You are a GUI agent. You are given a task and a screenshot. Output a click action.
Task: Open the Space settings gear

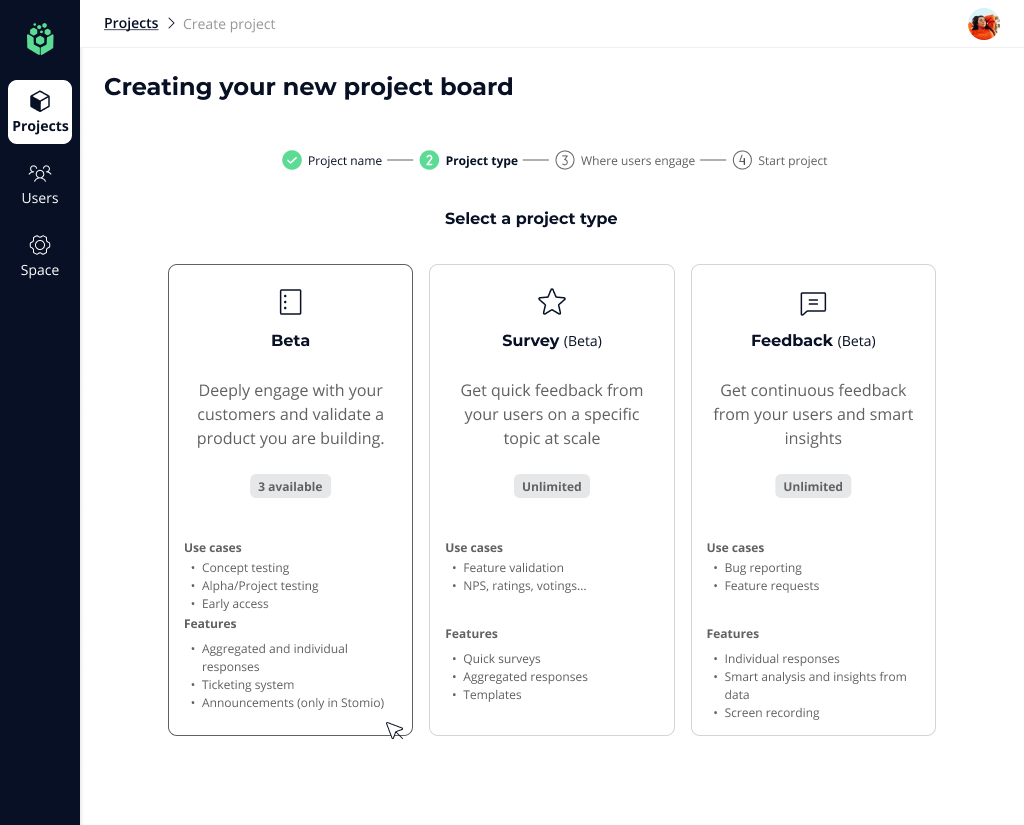[x=40, y=245]
